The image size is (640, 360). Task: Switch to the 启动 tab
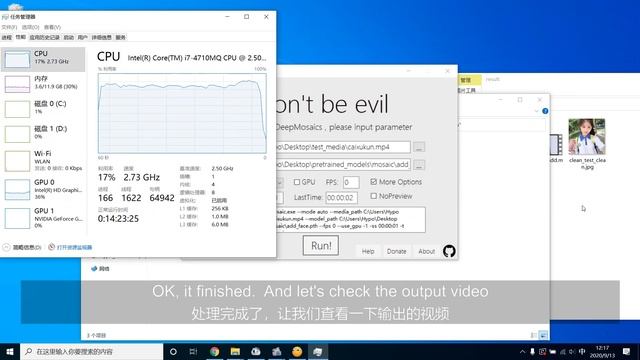pos(69,38)
